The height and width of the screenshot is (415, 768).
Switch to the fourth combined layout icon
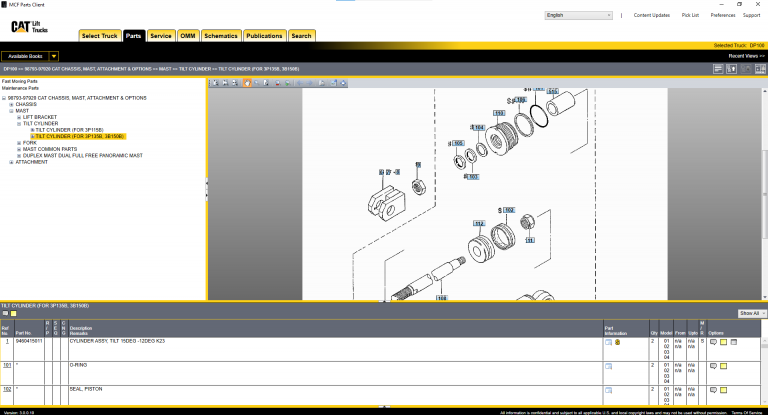tap(760, 69)
